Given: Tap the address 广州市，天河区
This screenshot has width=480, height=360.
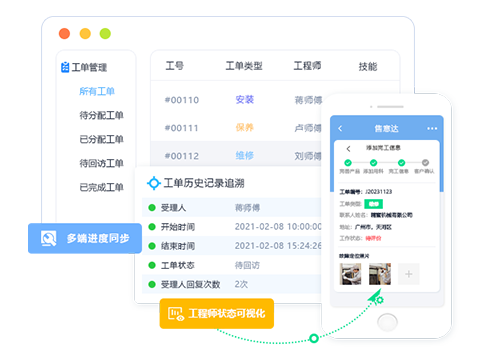Looking at the screenshot, I should [x=373, y=227].
